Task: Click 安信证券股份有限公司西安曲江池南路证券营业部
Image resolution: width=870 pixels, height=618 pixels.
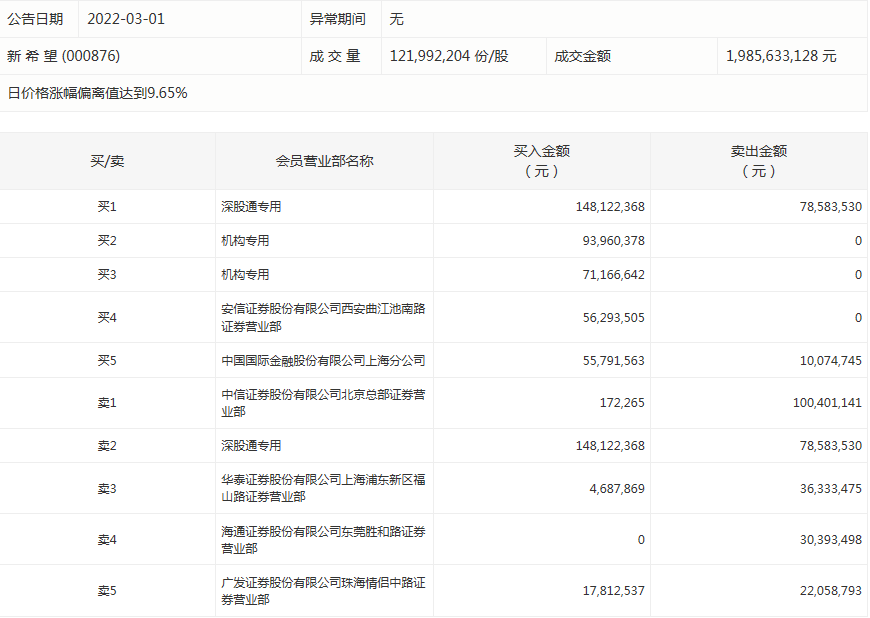Action: pyautogui.click(x=323, y=318)
